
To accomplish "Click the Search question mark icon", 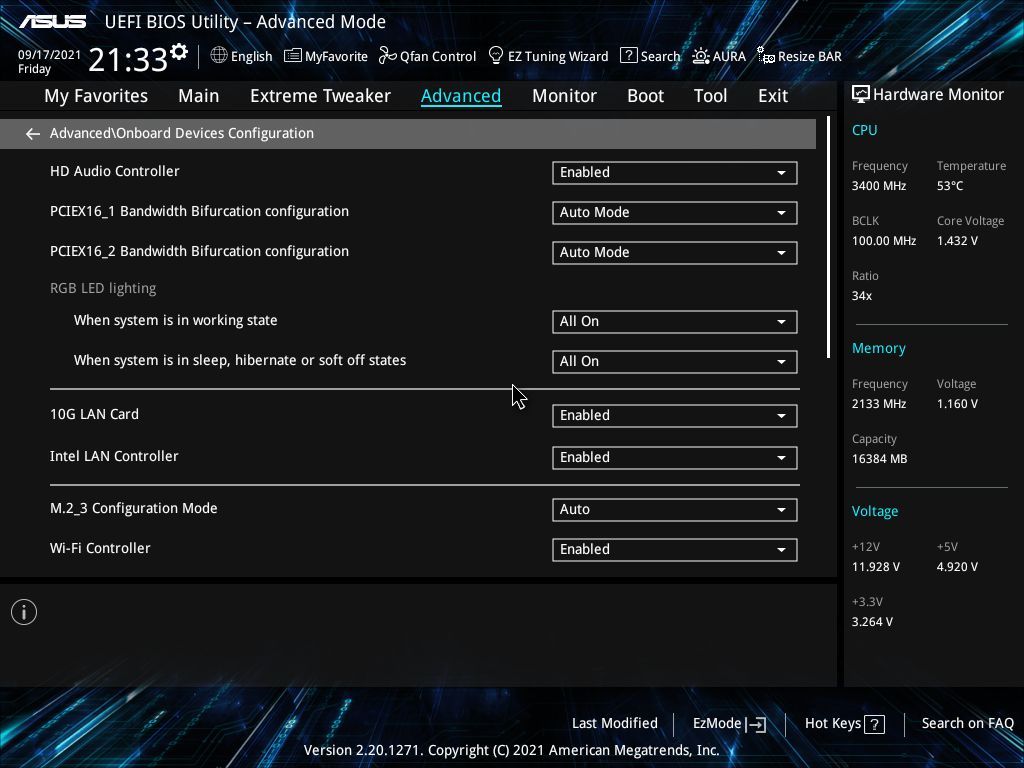I will 628,56.
